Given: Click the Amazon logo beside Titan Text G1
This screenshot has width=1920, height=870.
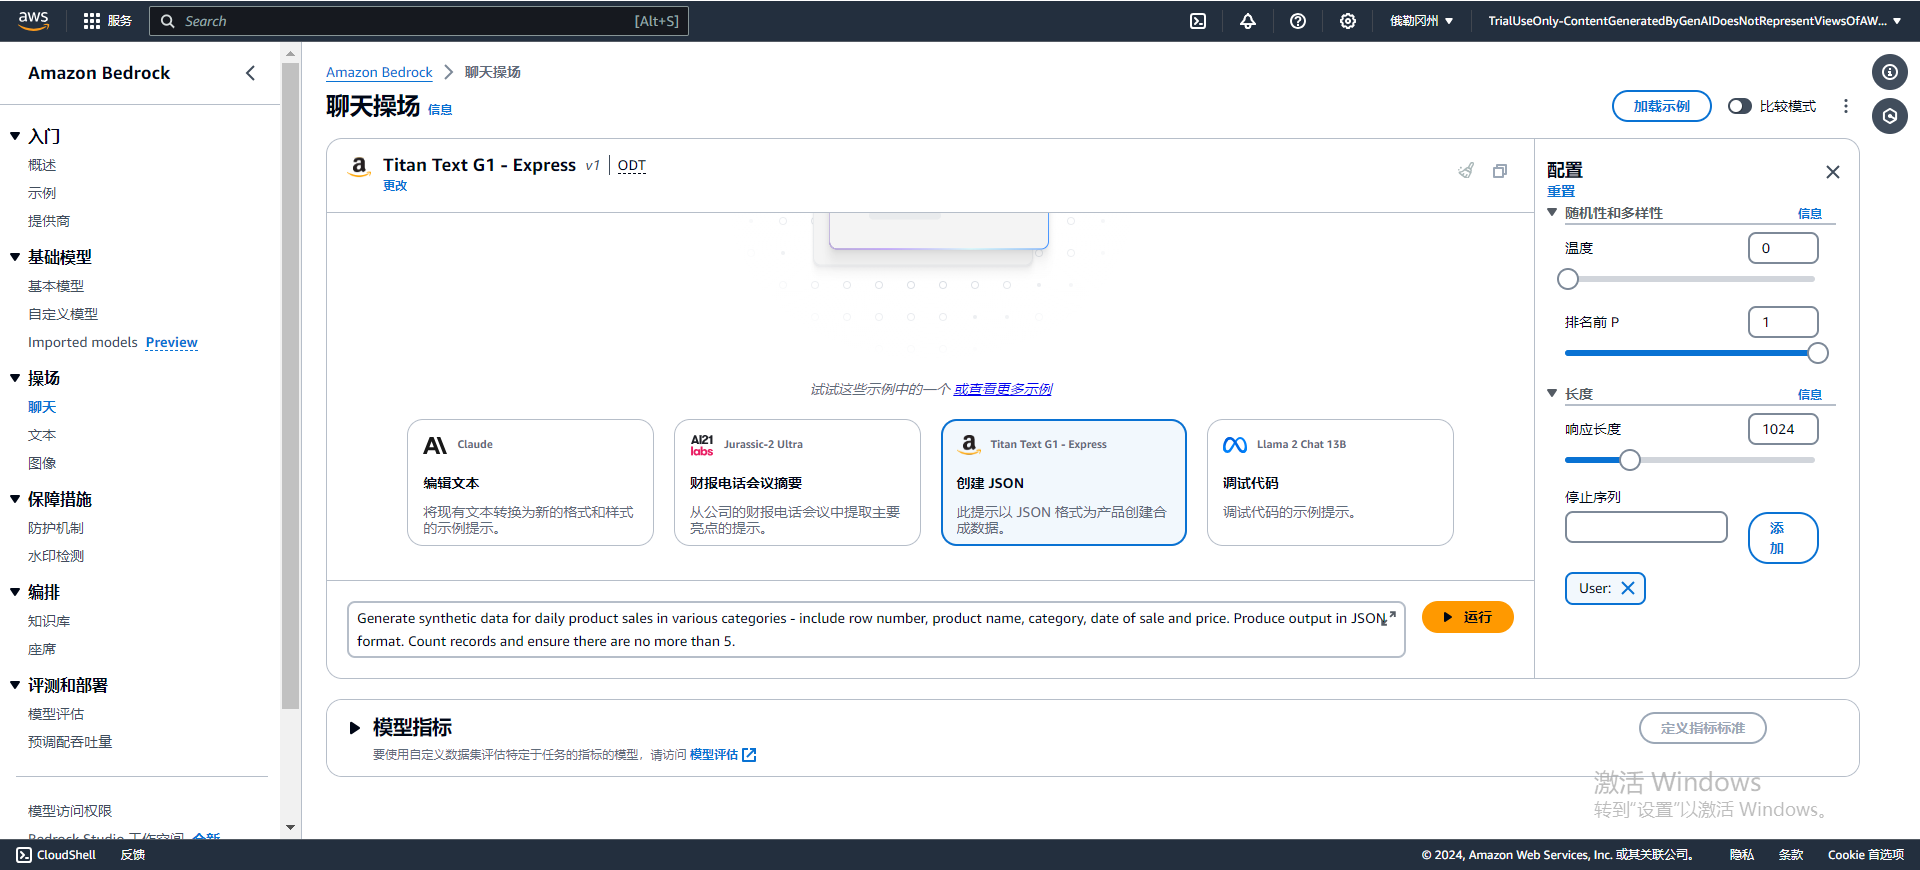Looking at the screenshot, I should (x=359, y=167).
